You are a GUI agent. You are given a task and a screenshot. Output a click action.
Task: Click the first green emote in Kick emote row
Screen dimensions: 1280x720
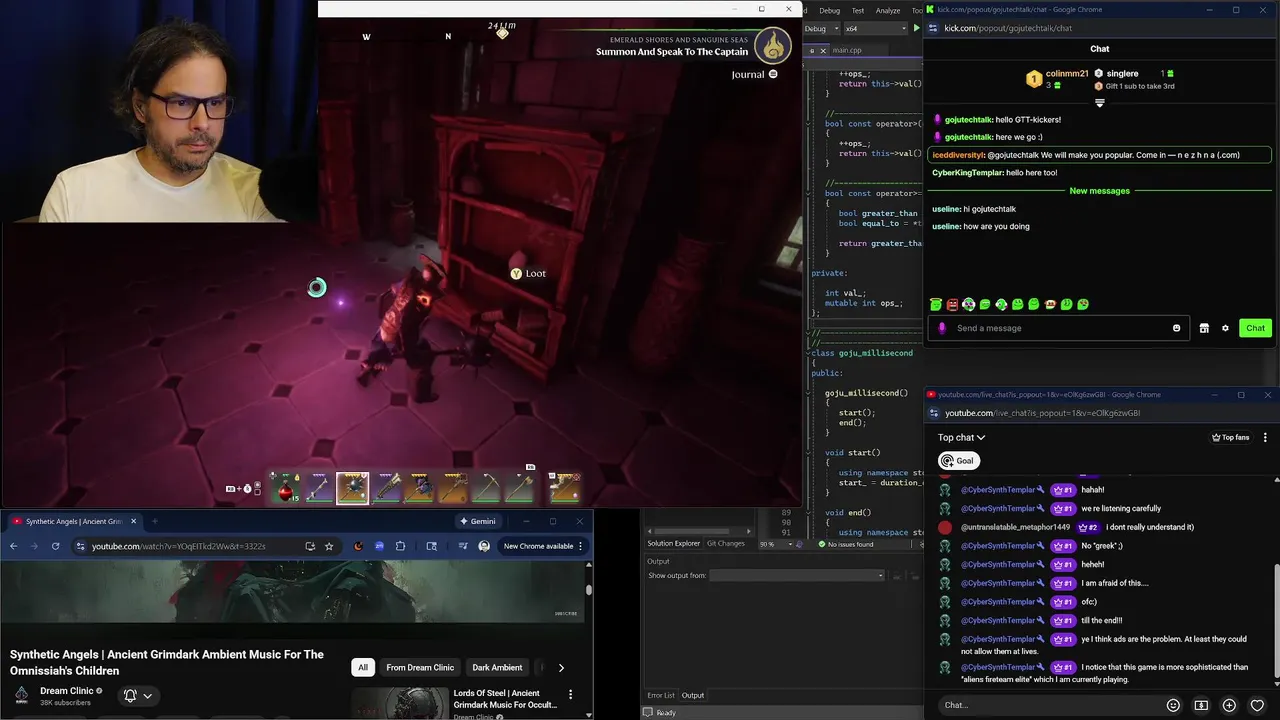tap(936, 304)
